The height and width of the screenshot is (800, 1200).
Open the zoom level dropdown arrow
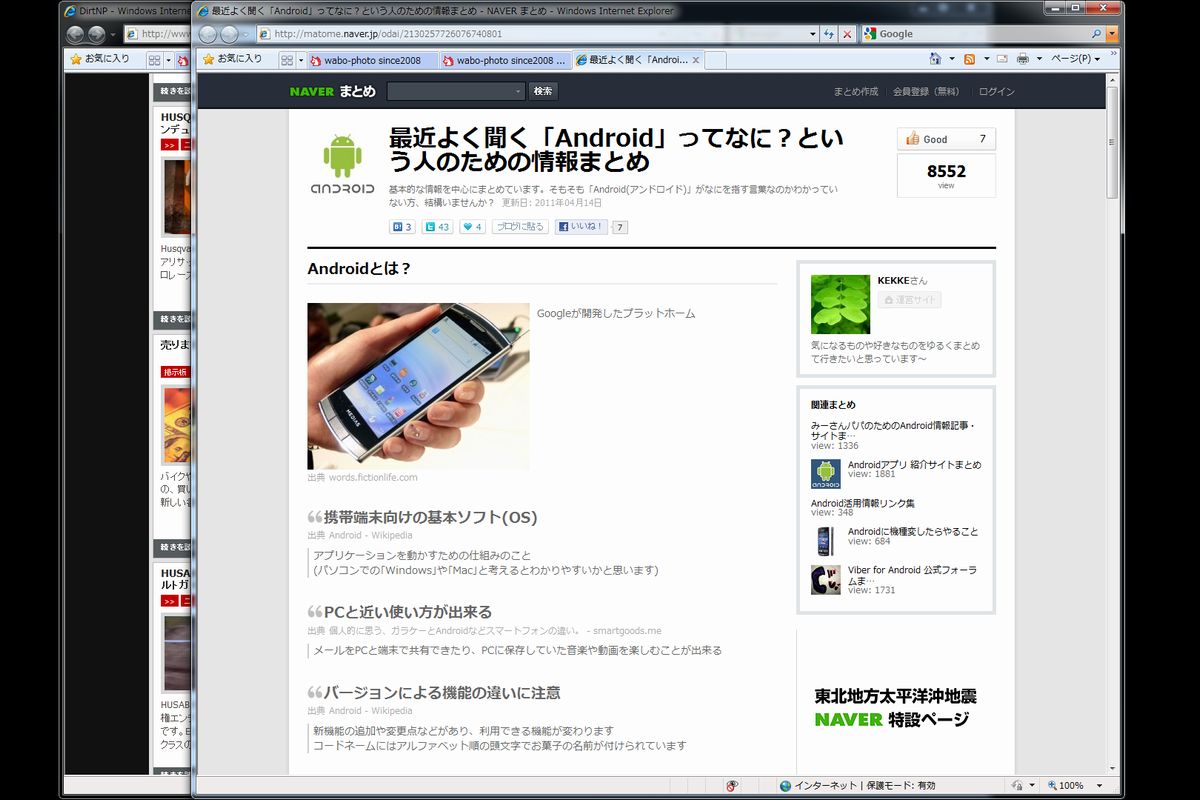pyautogui.click(x=1100, y=786)
